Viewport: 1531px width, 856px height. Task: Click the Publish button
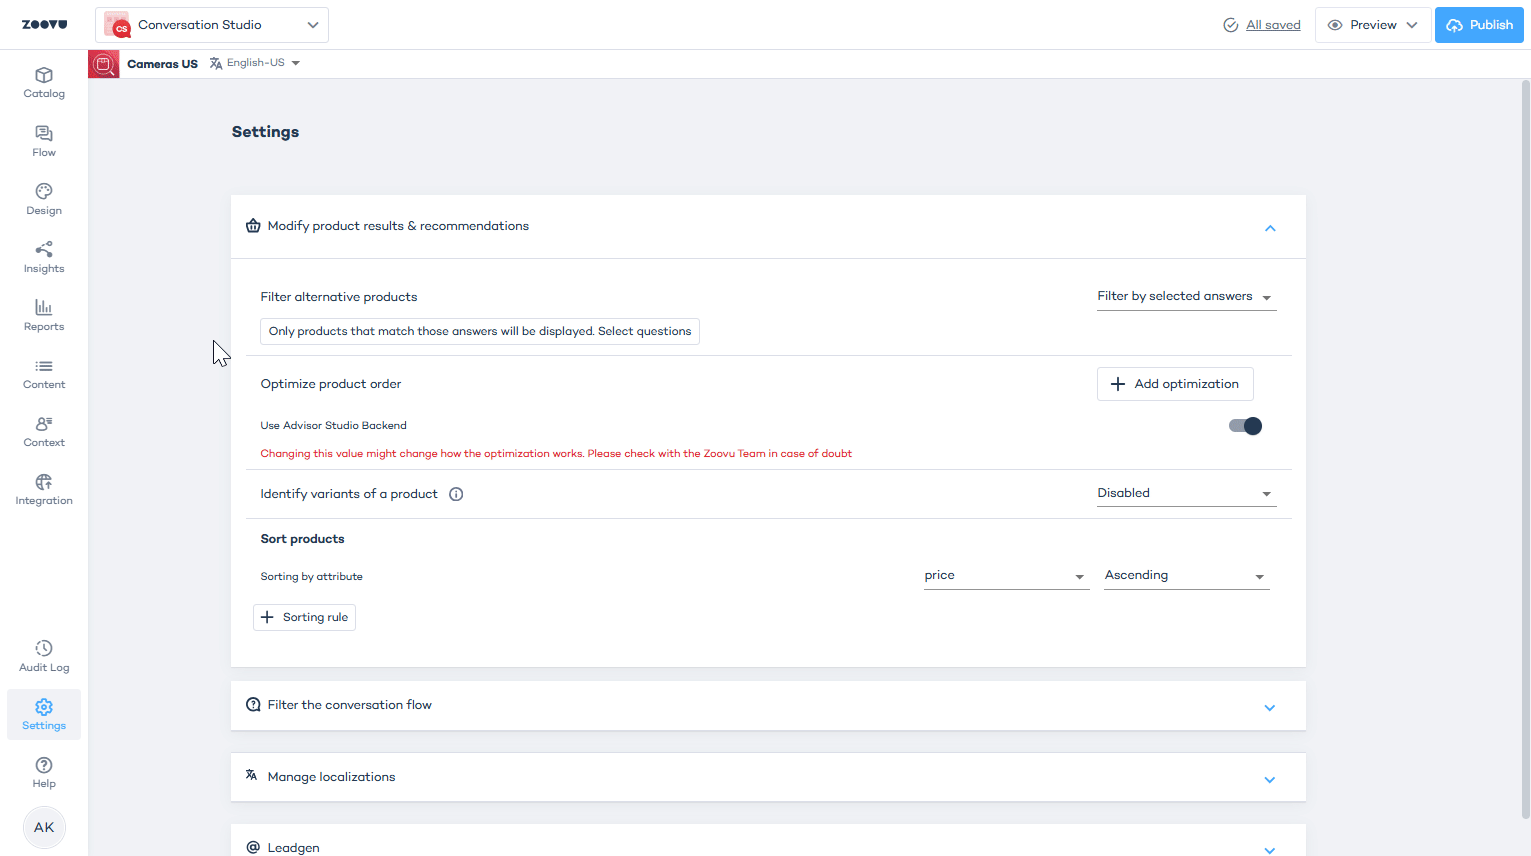click(x=1479, y=25)
